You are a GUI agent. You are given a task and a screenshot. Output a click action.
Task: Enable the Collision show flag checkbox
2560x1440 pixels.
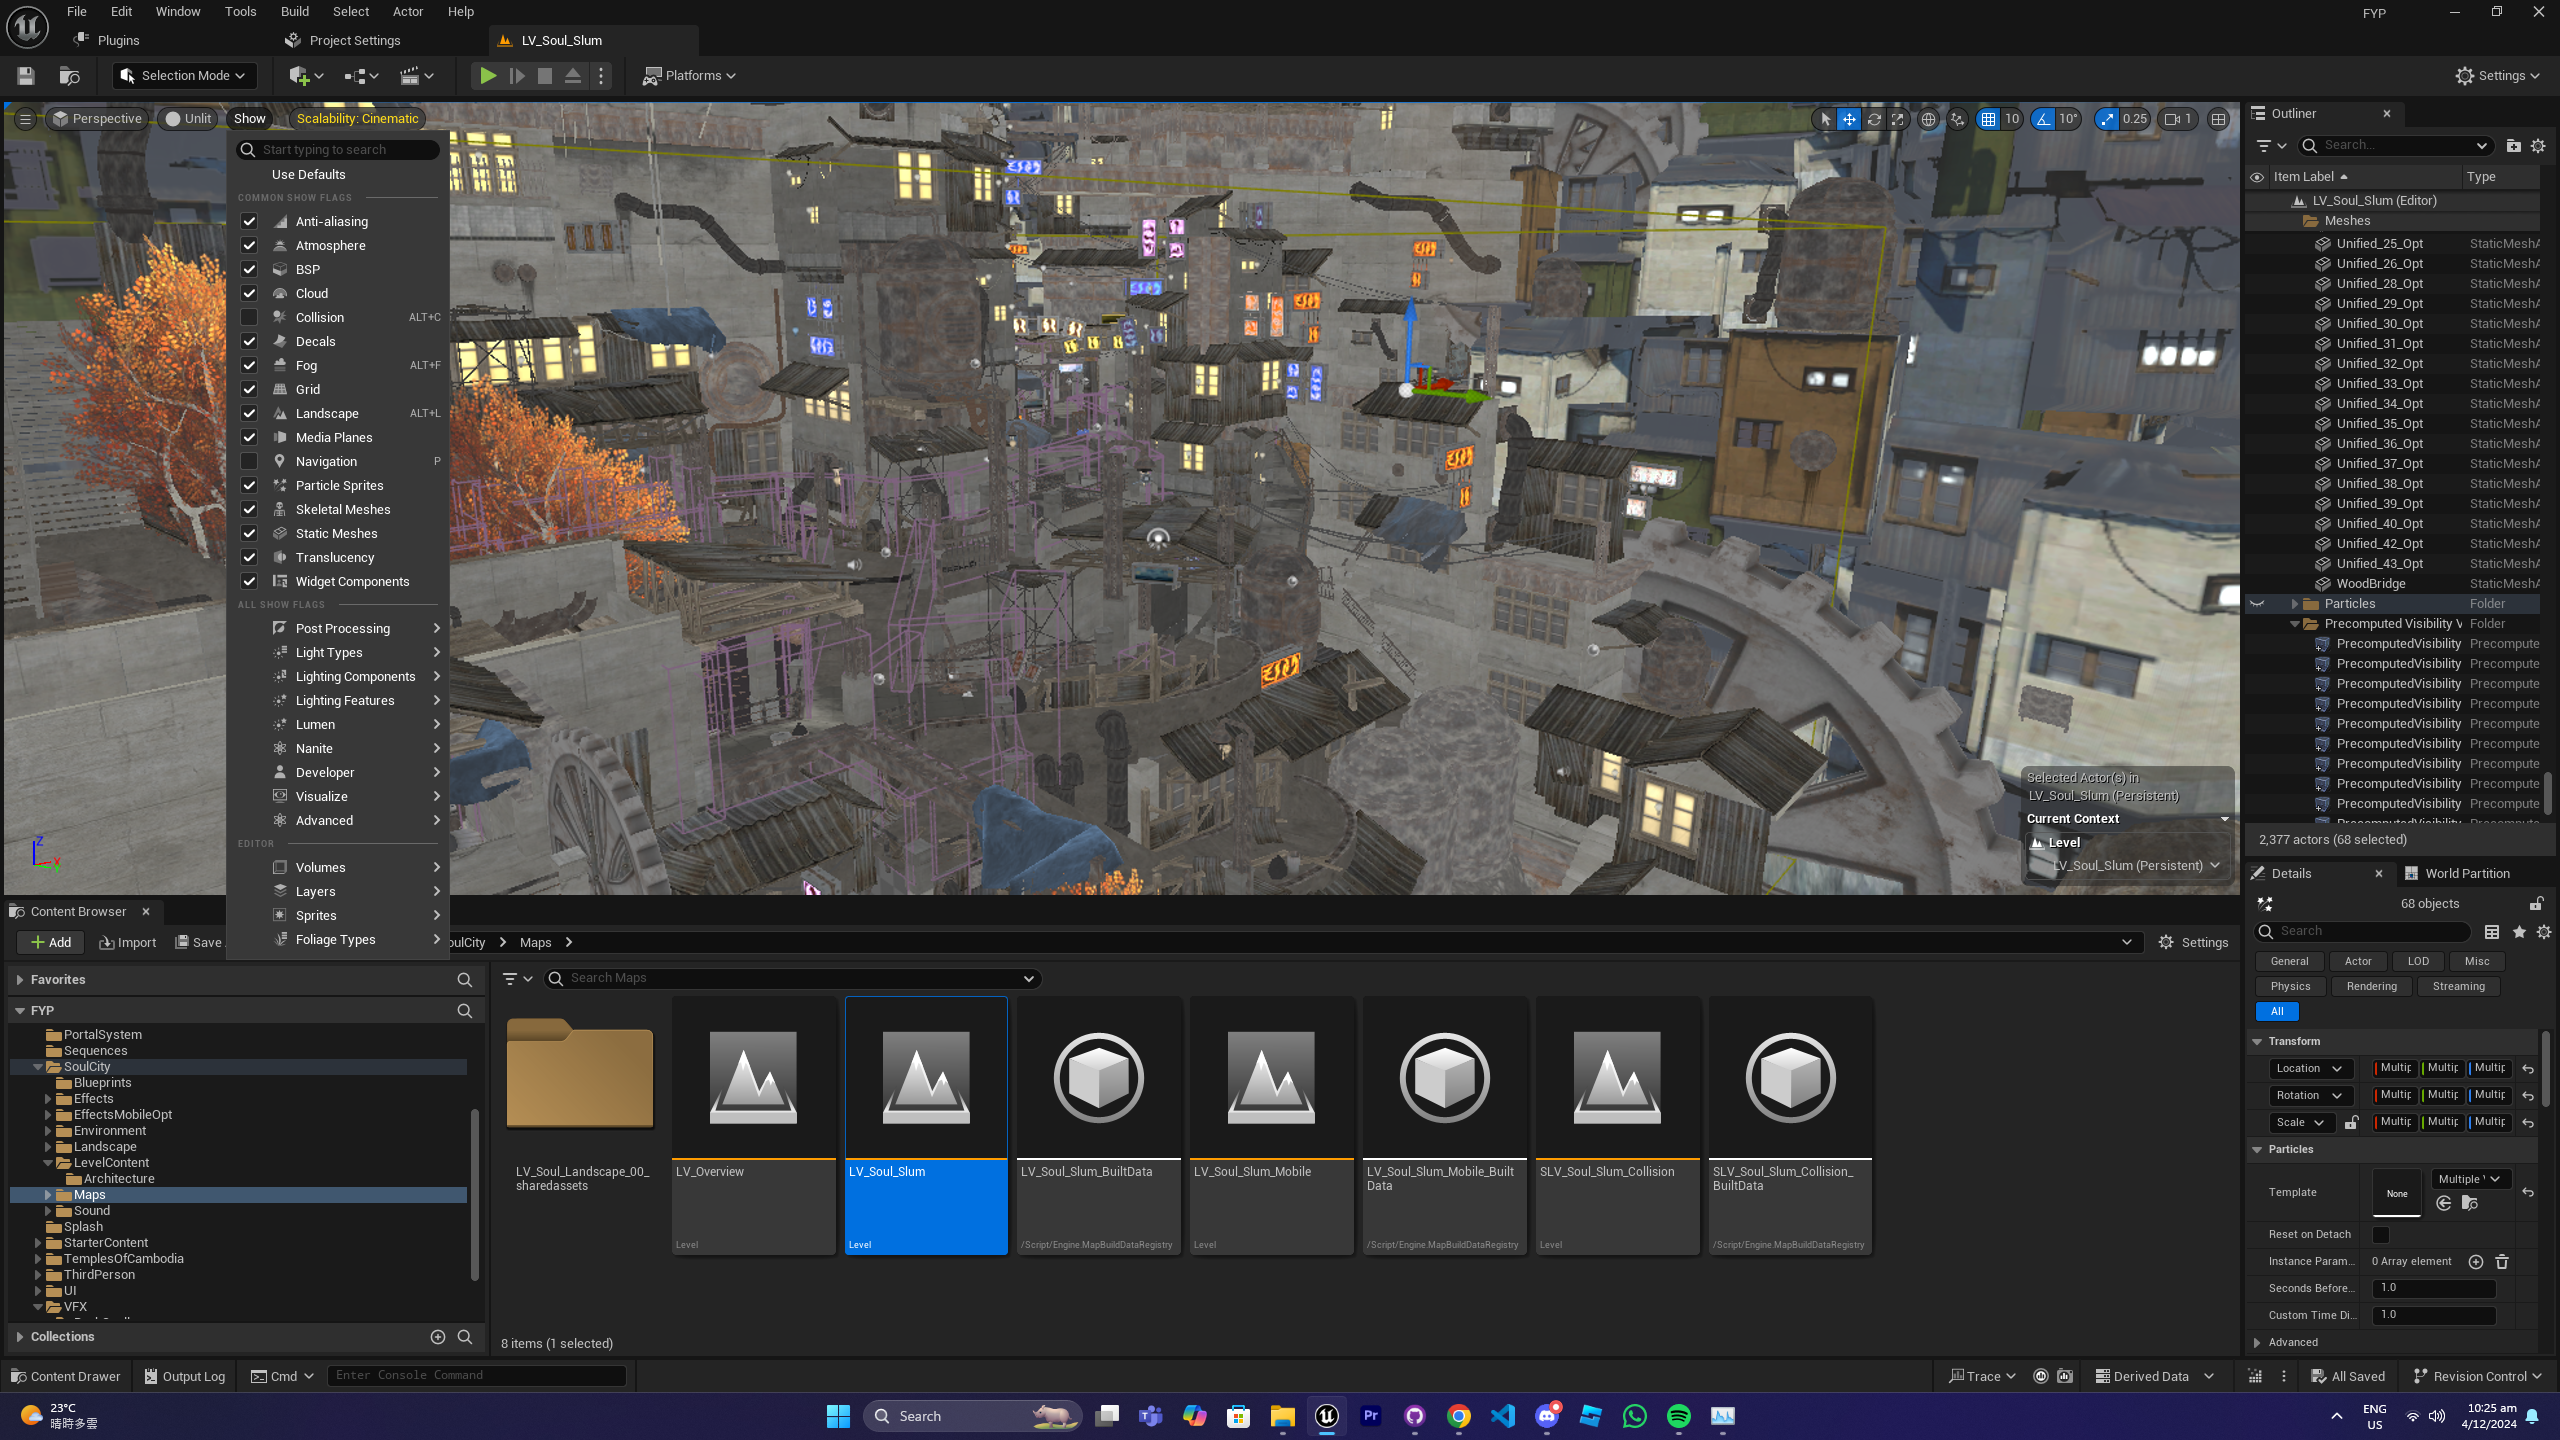tap(249, 317)
